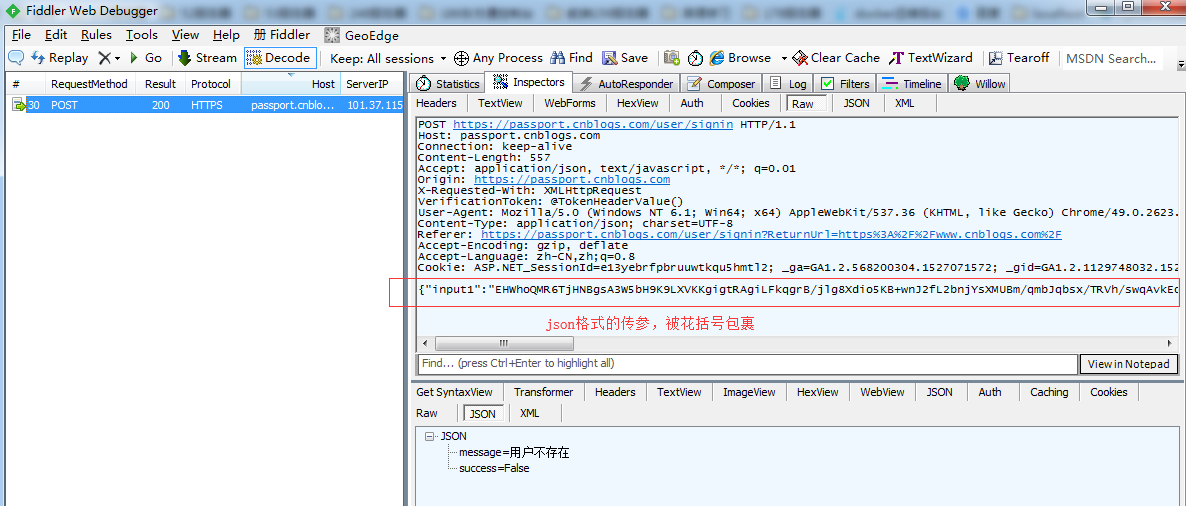Open the Origin header URL link

click(x=572, y=179)
